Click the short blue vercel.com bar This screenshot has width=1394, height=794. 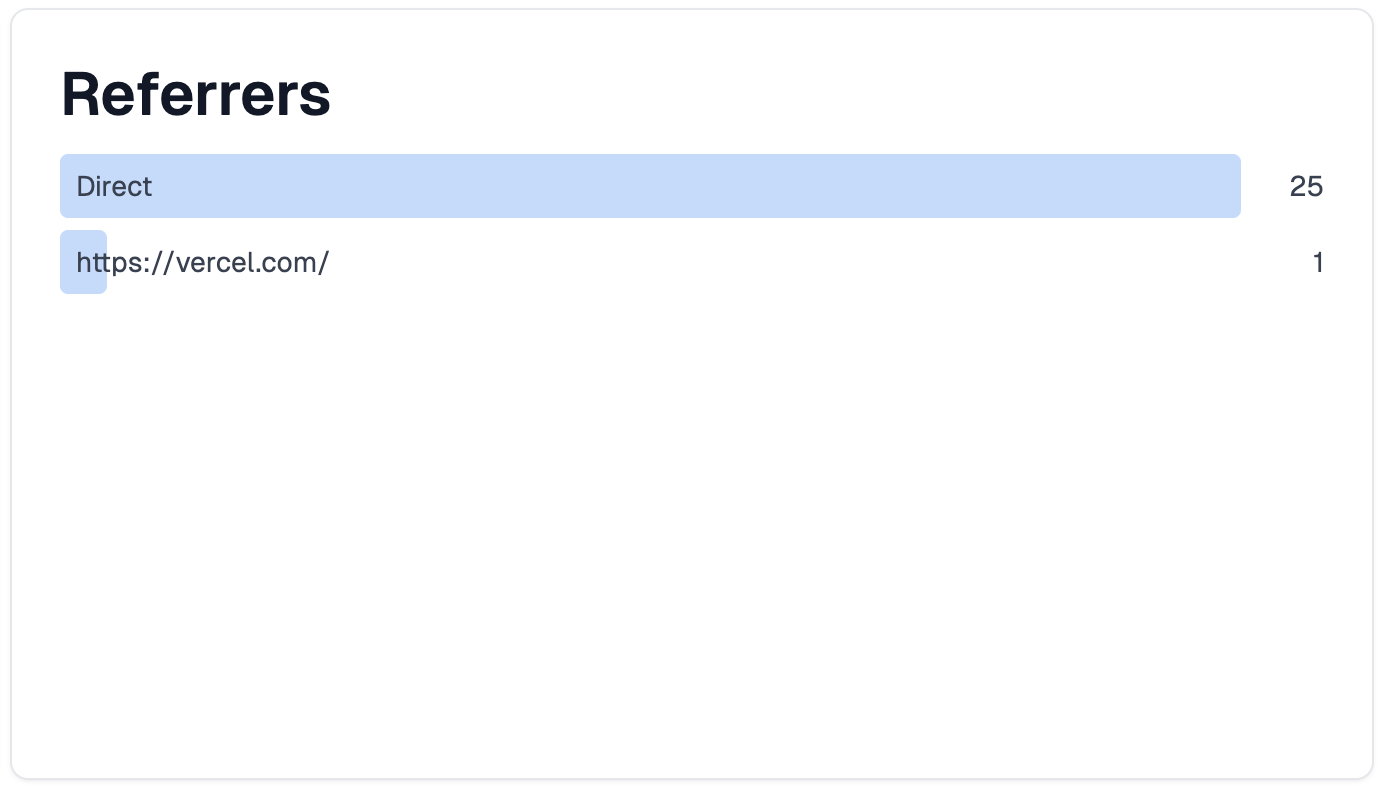click(83, 262)
